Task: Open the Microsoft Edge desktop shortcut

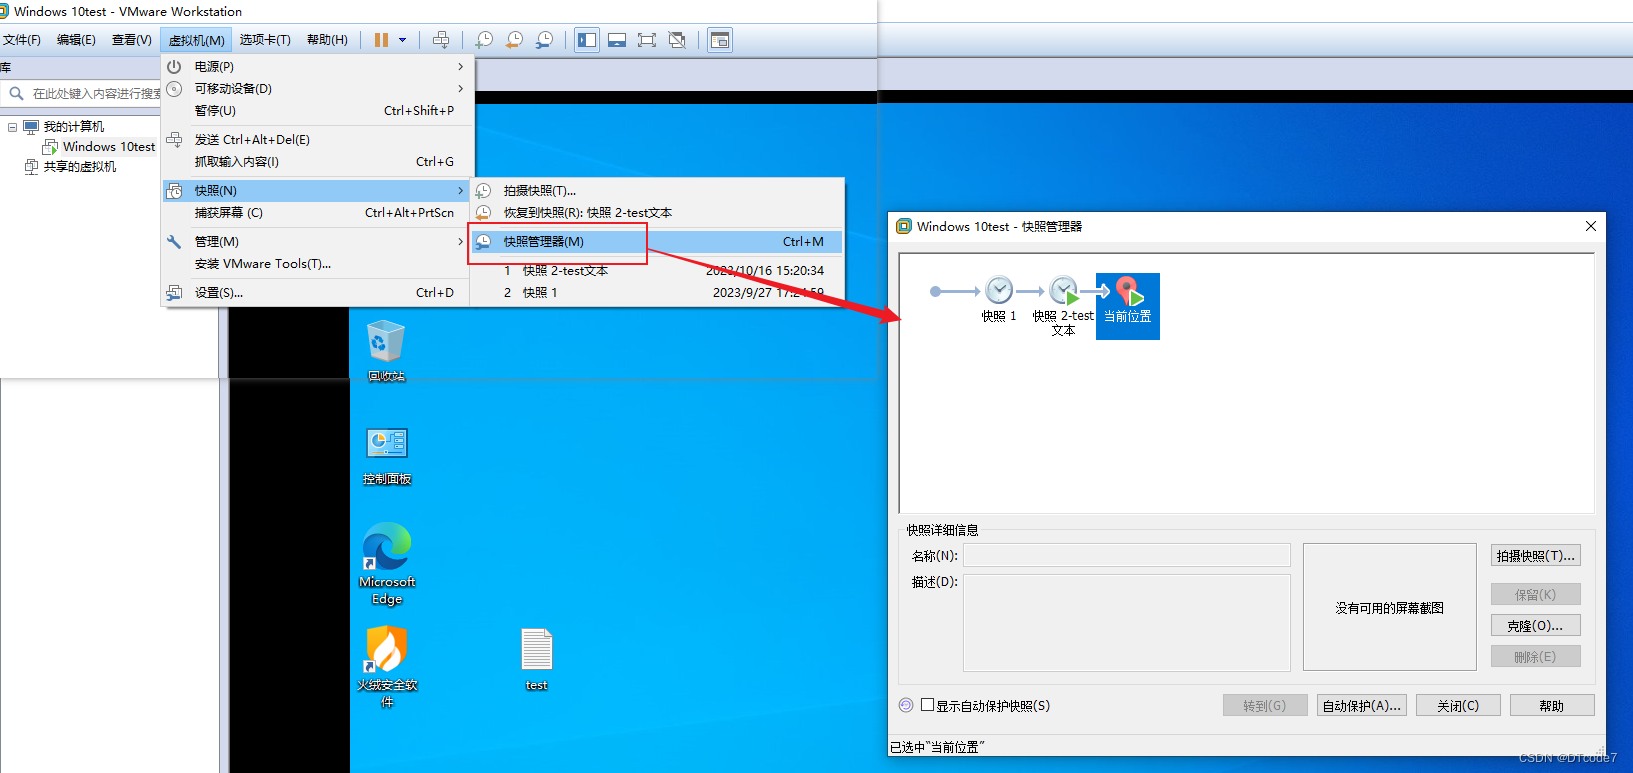Action: coord(387,564)
